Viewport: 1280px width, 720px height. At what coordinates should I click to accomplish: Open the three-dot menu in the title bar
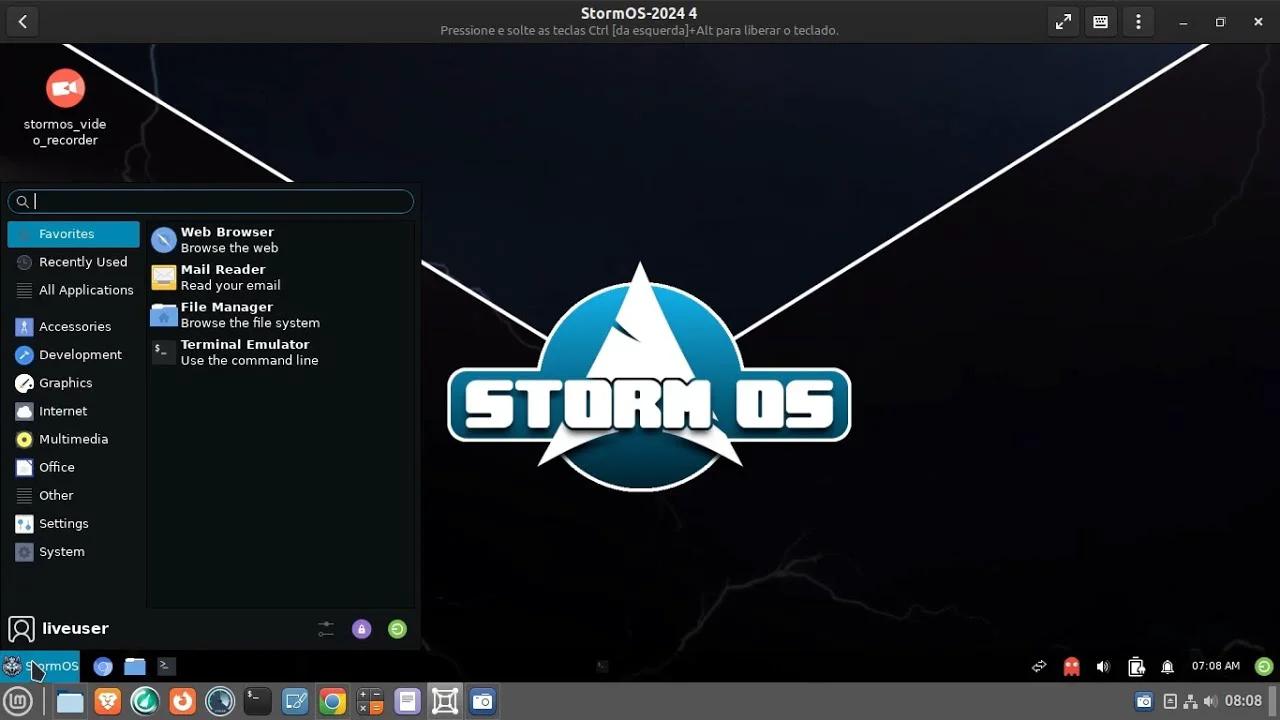(x=1138, y=21)
